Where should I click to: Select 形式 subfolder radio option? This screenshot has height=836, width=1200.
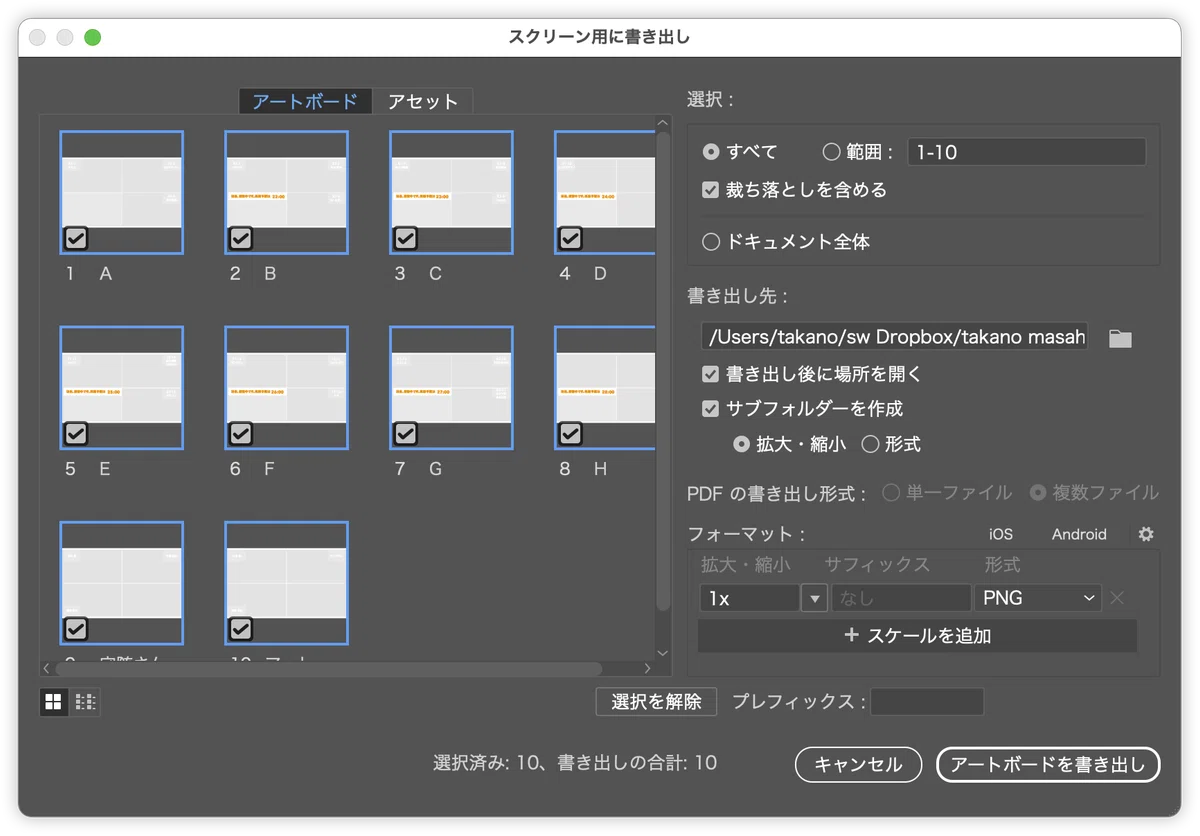[870, 444]
